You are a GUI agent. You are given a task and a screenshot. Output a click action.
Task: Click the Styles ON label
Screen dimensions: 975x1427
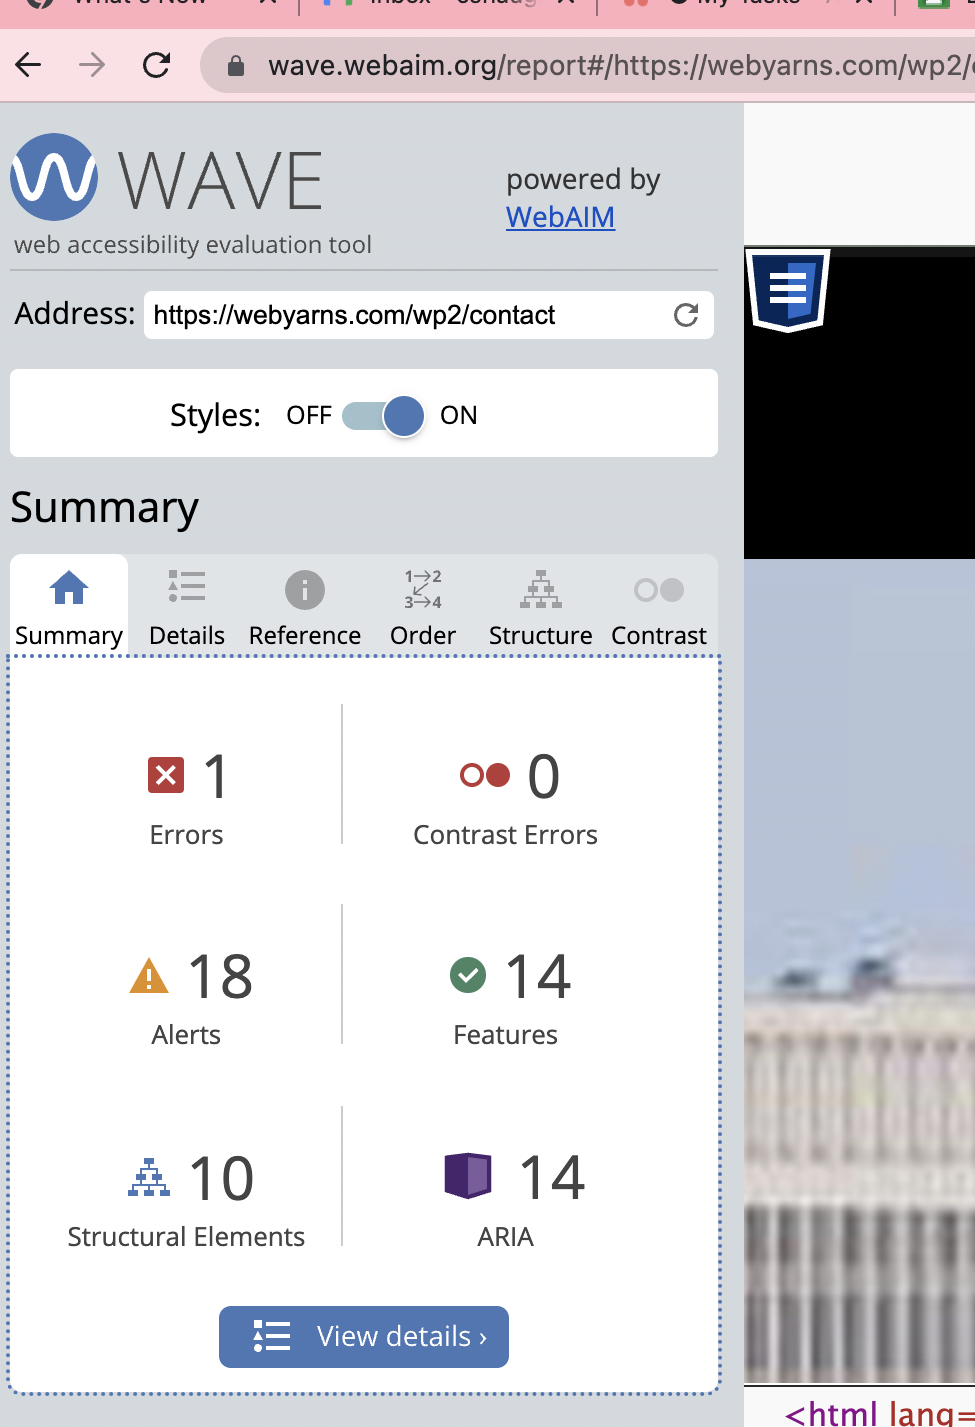(x=459, y=415)
